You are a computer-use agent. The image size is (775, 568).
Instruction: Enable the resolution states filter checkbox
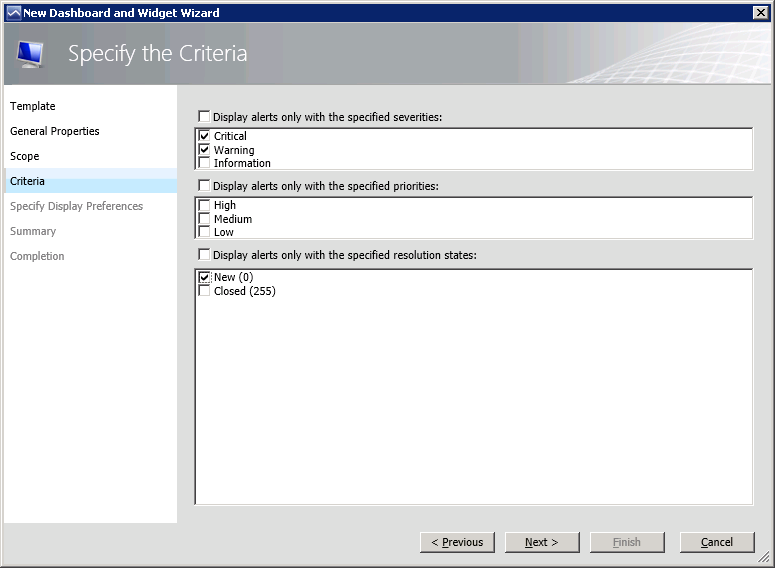(205, 255)
